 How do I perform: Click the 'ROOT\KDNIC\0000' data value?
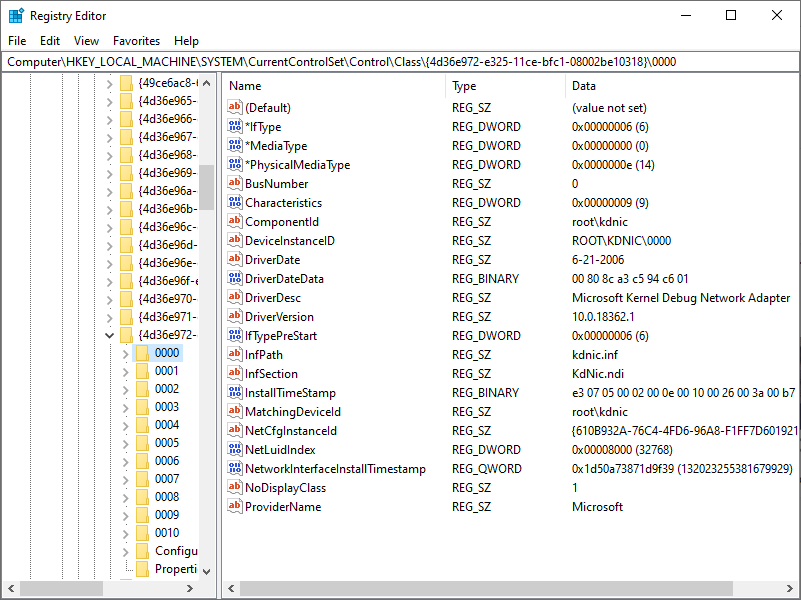click(621, 241)
